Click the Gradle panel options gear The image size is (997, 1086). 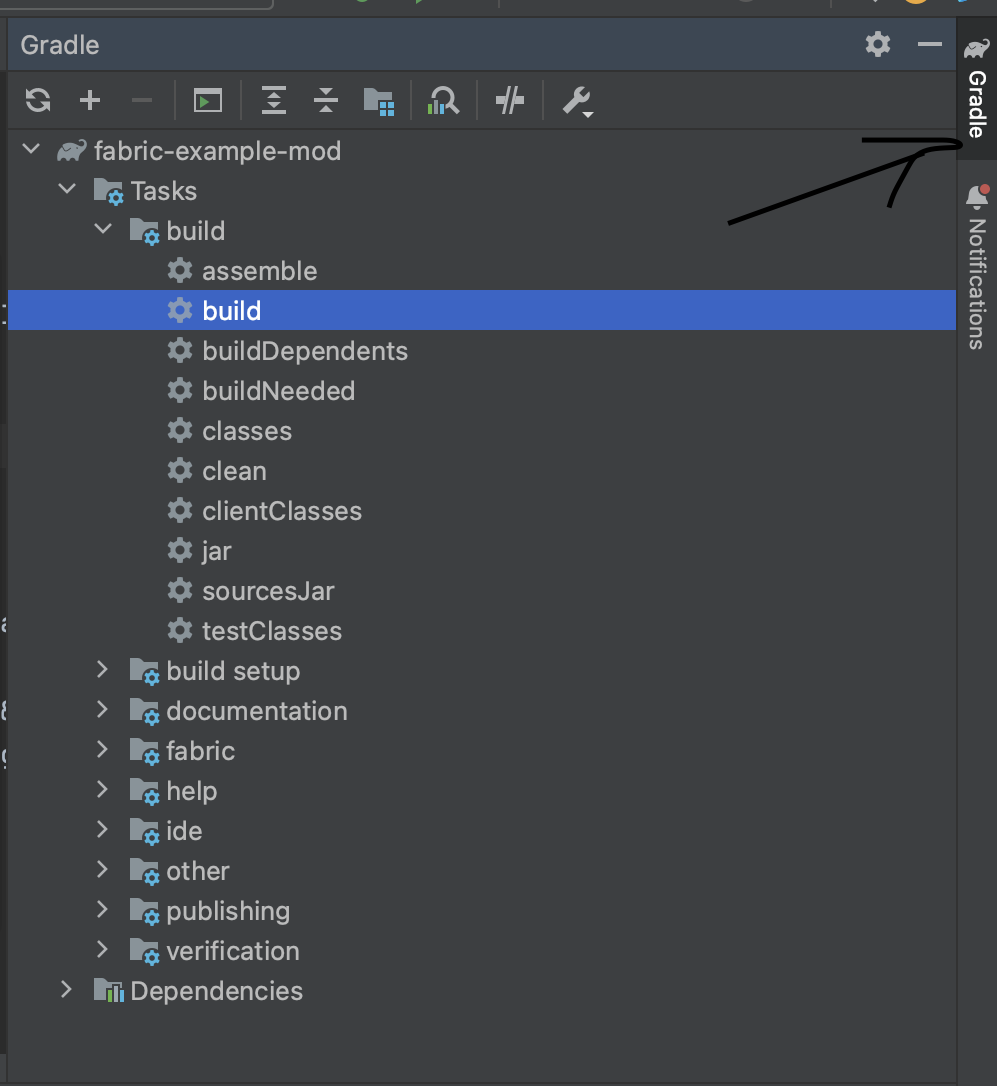pyautogui.click(x=877, y=44)
